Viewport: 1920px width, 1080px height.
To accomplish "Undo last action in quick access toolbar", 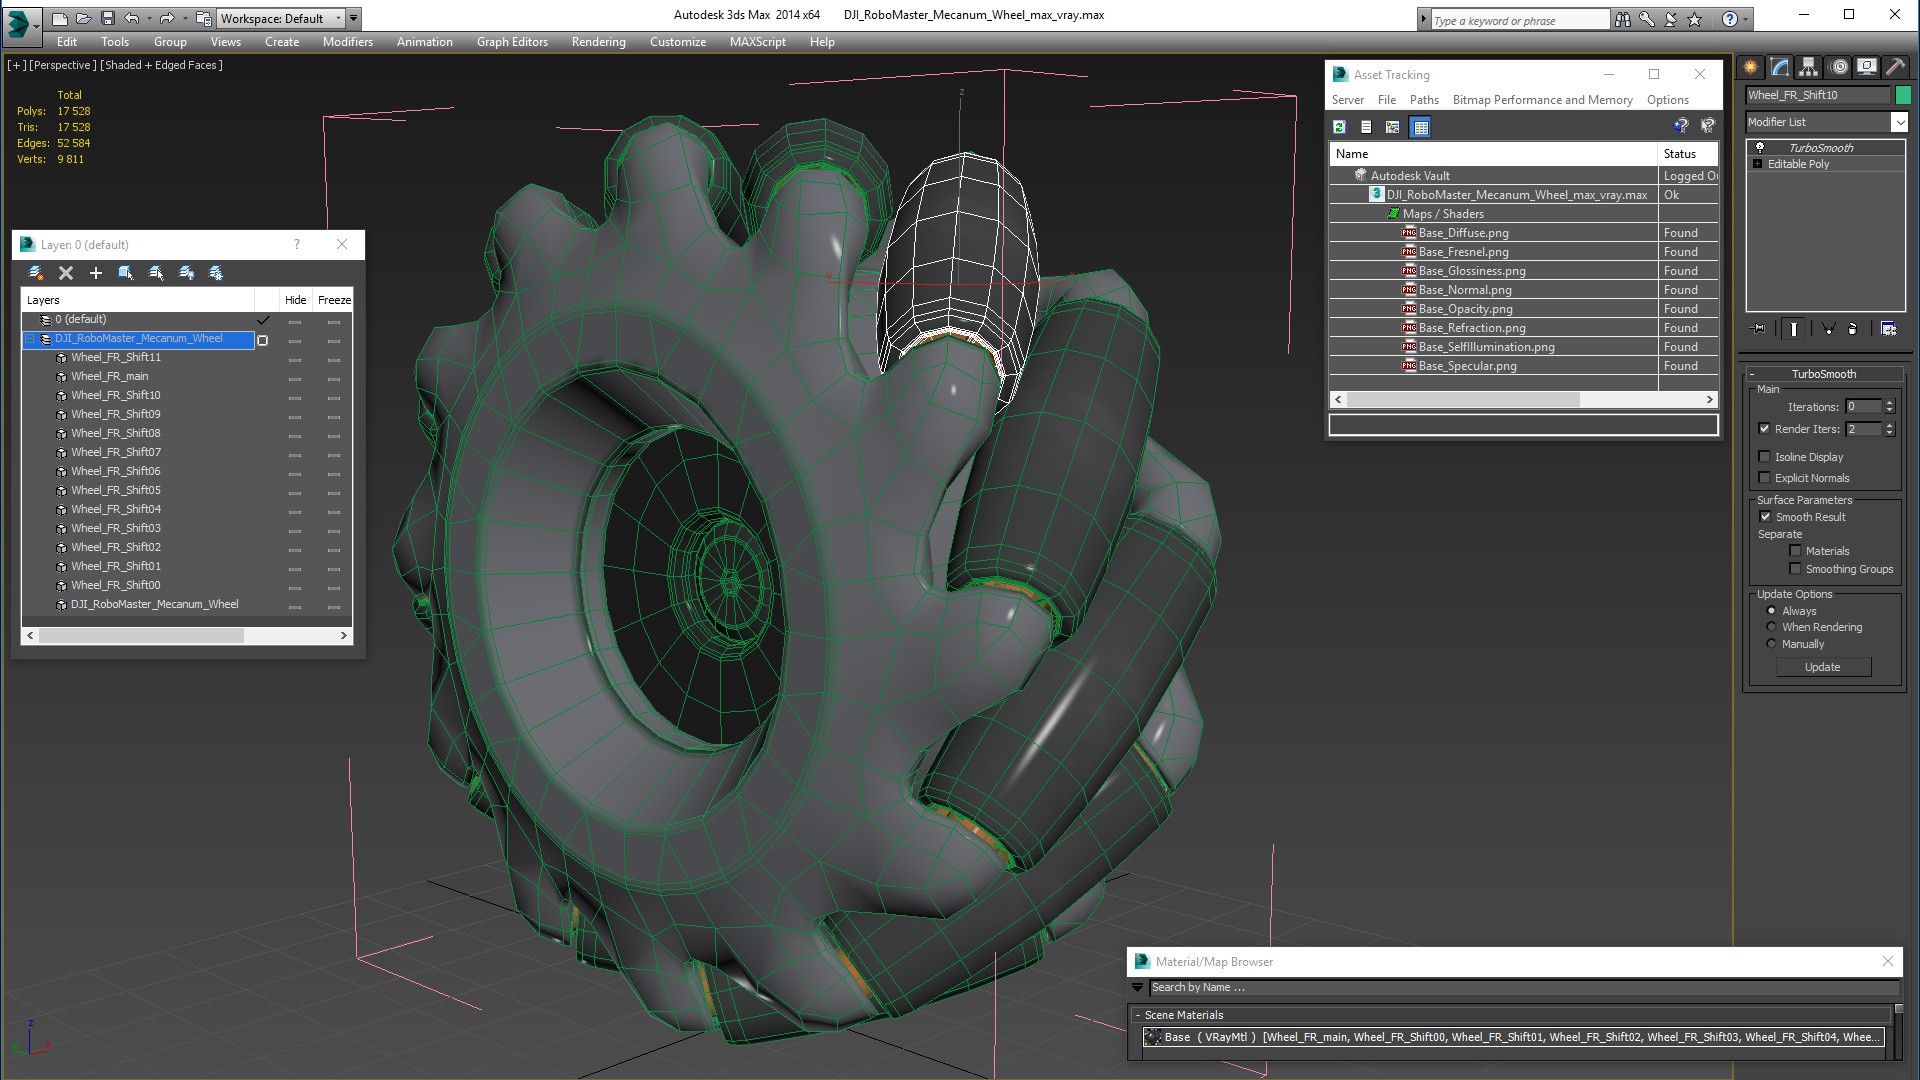I will (131, 18).
